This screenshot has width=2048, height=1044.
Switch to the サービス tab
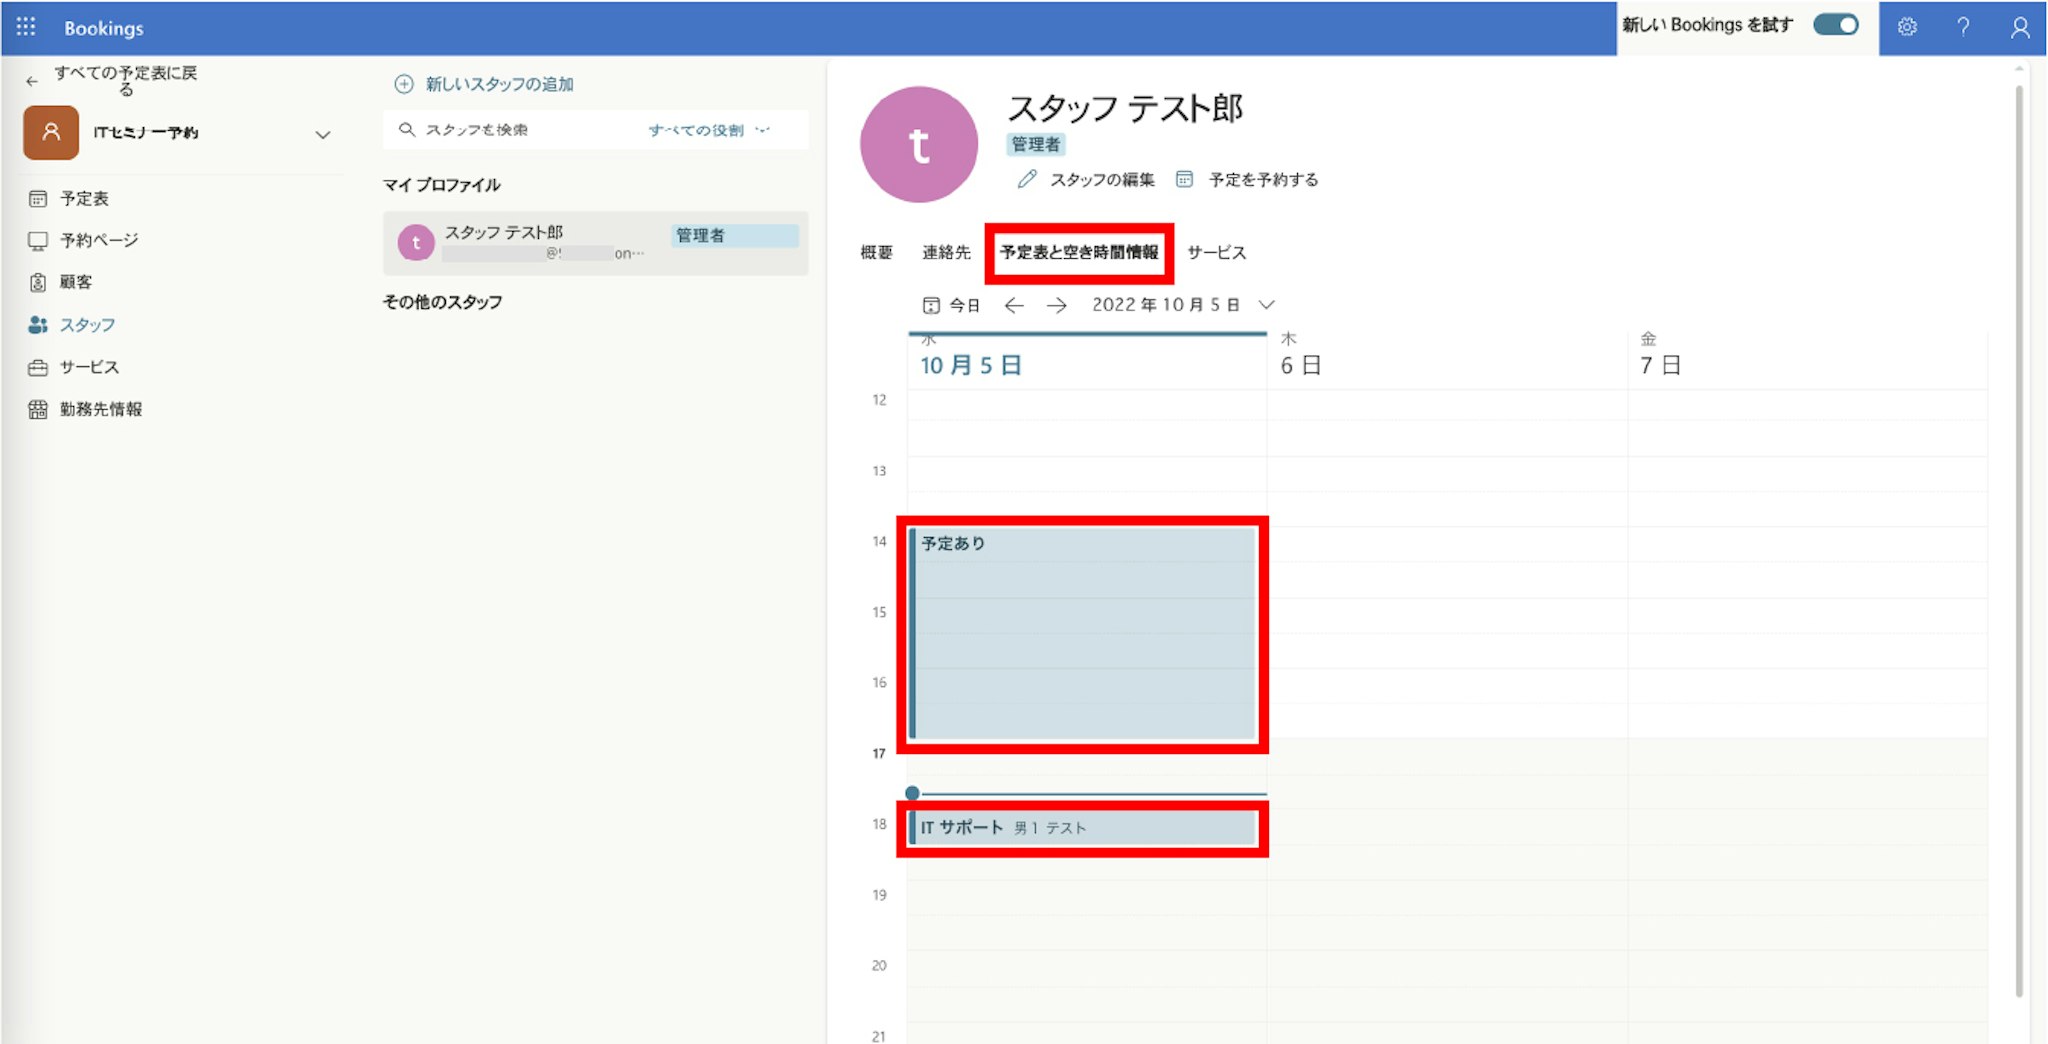click(x=1216, y=252)
